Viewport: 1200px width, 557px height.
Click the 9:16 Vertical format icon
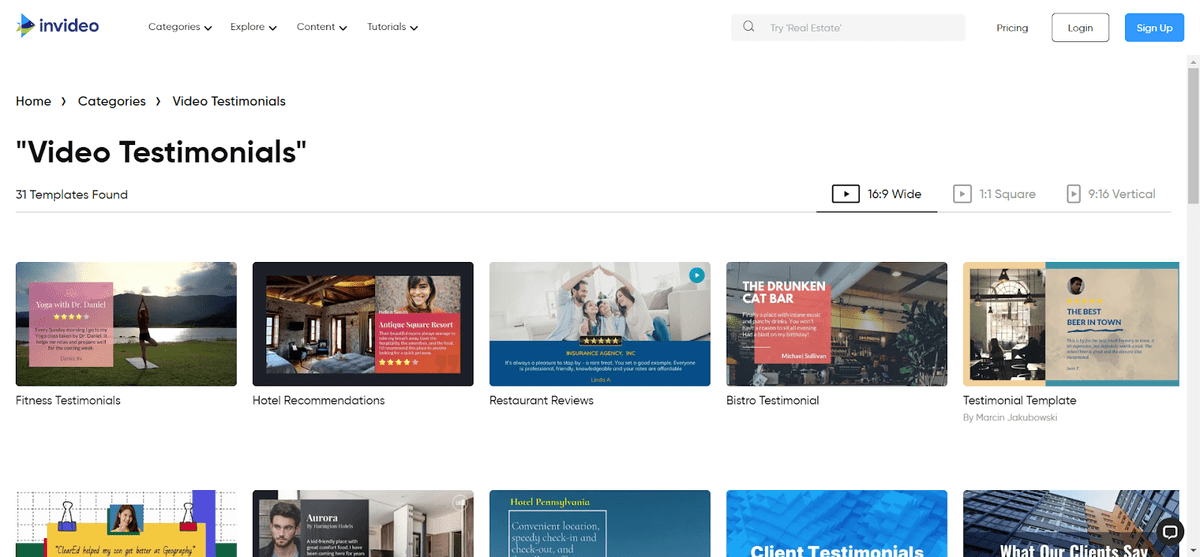[1073, 194]
